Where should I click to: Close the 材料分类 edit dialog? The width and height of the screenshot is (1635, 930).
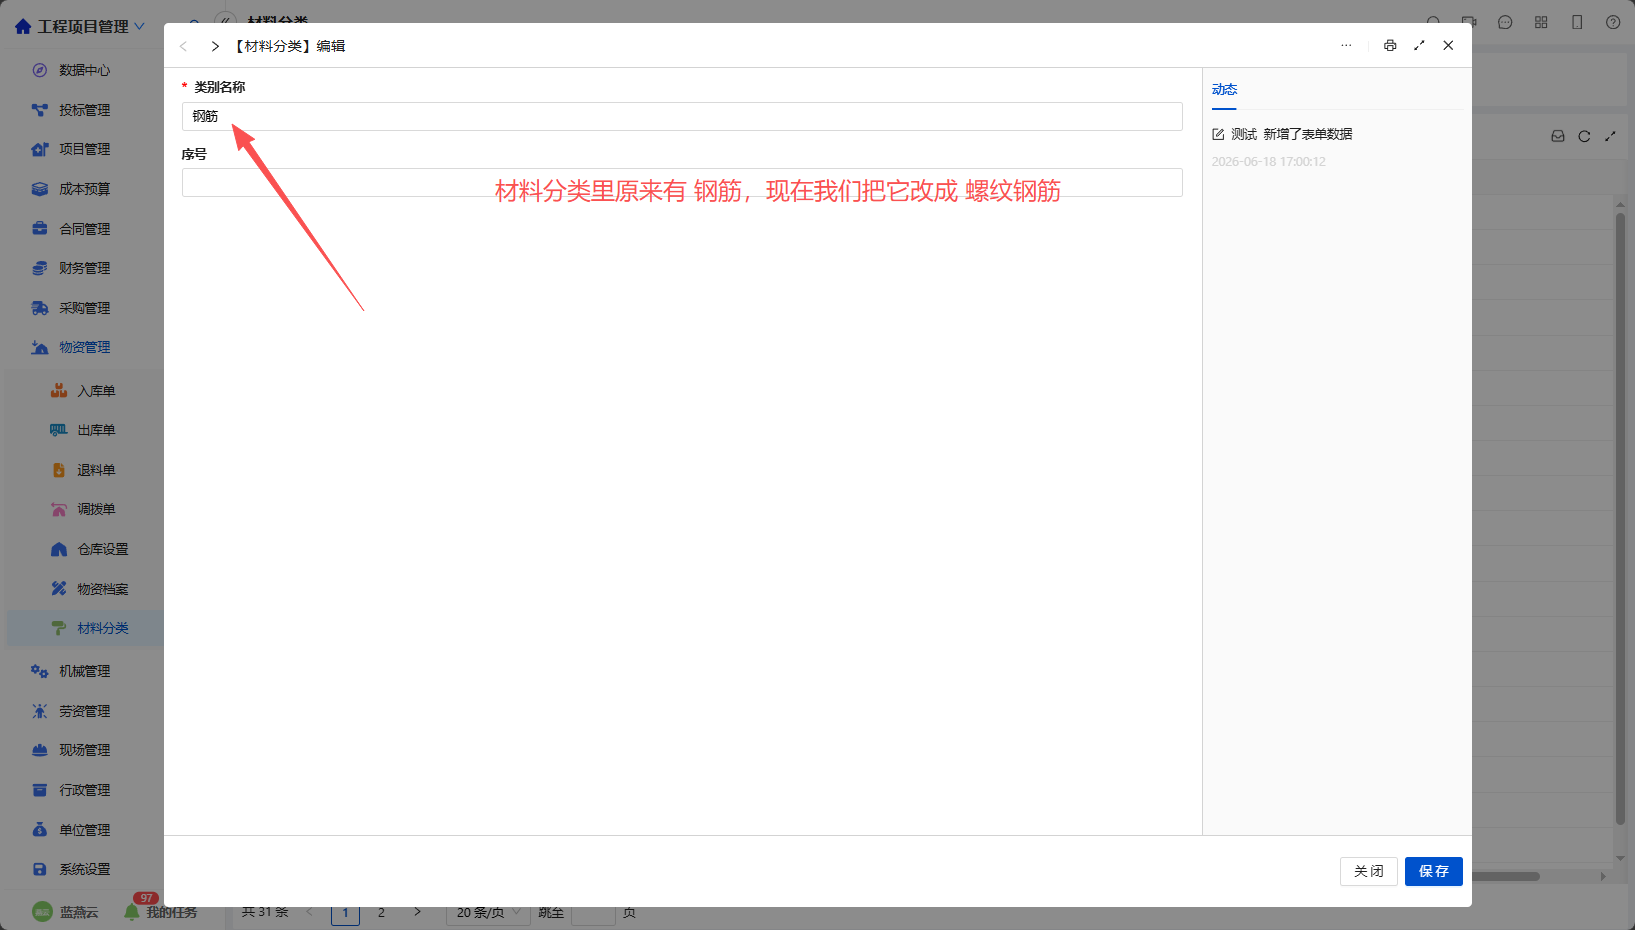[x=1448, y=45]
